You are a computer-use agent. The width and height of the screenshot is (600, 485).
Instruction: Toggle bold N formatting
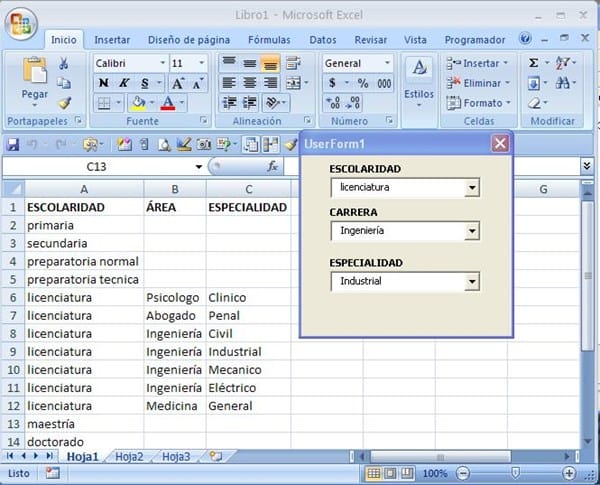[103, 83]
